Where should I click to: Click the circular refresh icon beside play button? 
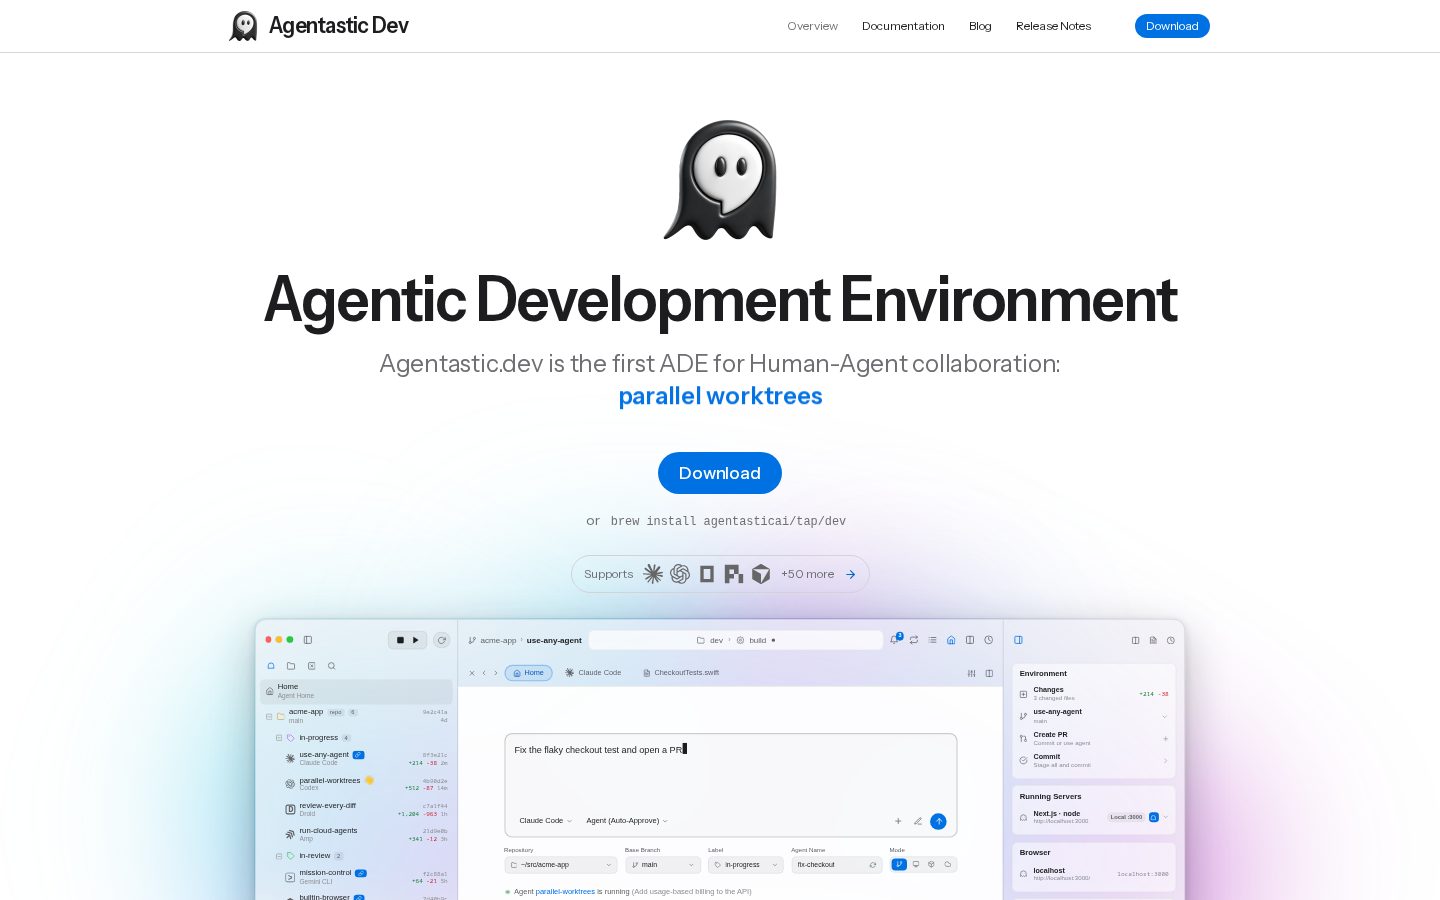pyautogui.click(x=442, y=640)
